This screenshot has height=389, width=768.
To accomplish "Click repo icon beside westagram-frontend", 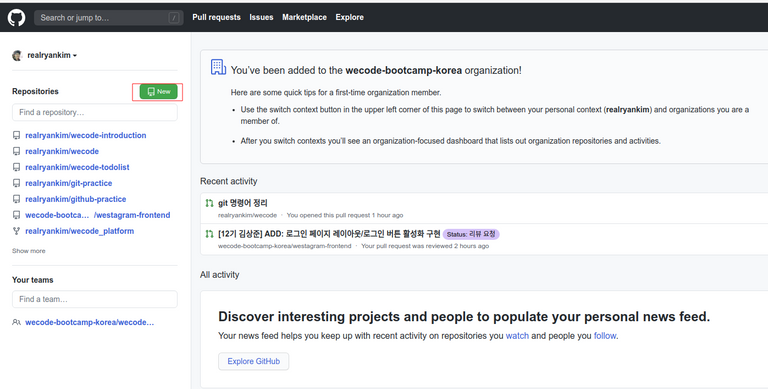I will pyautogui.click(x=17, y=215).
